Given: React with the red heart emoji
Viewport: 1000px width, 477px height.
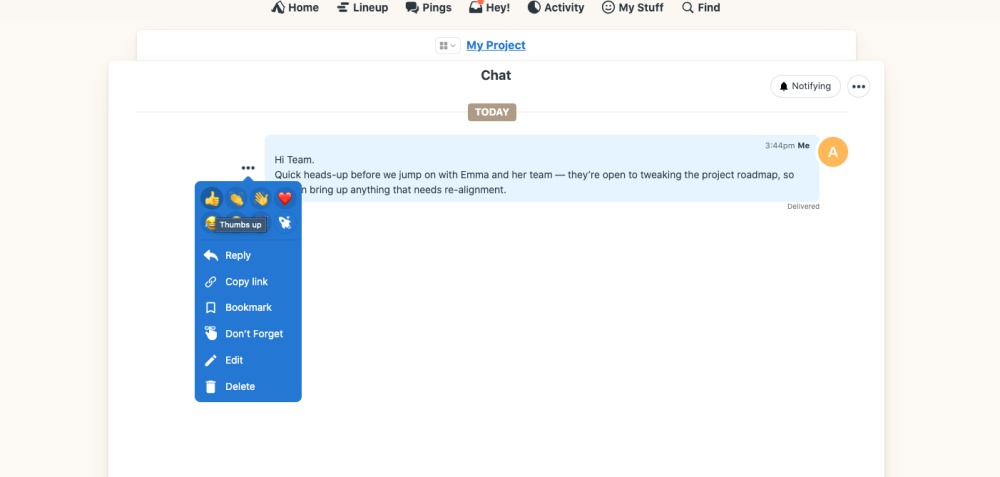Looking at the screenshot, I should (x=285, y=199).
